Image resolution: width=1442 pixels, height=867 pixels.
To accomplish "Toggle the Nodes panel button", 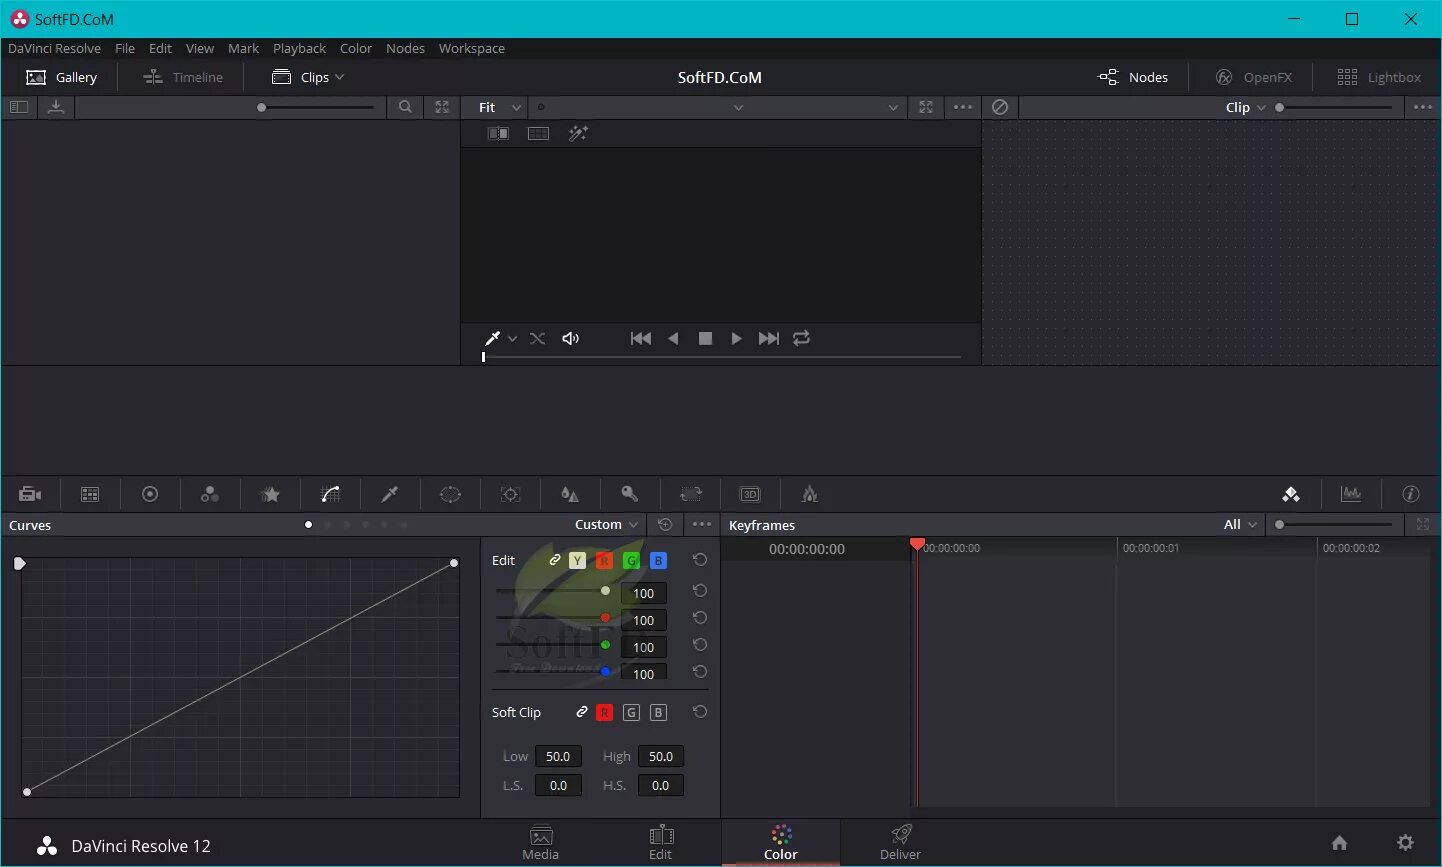I will click(x=1133, y=77).
